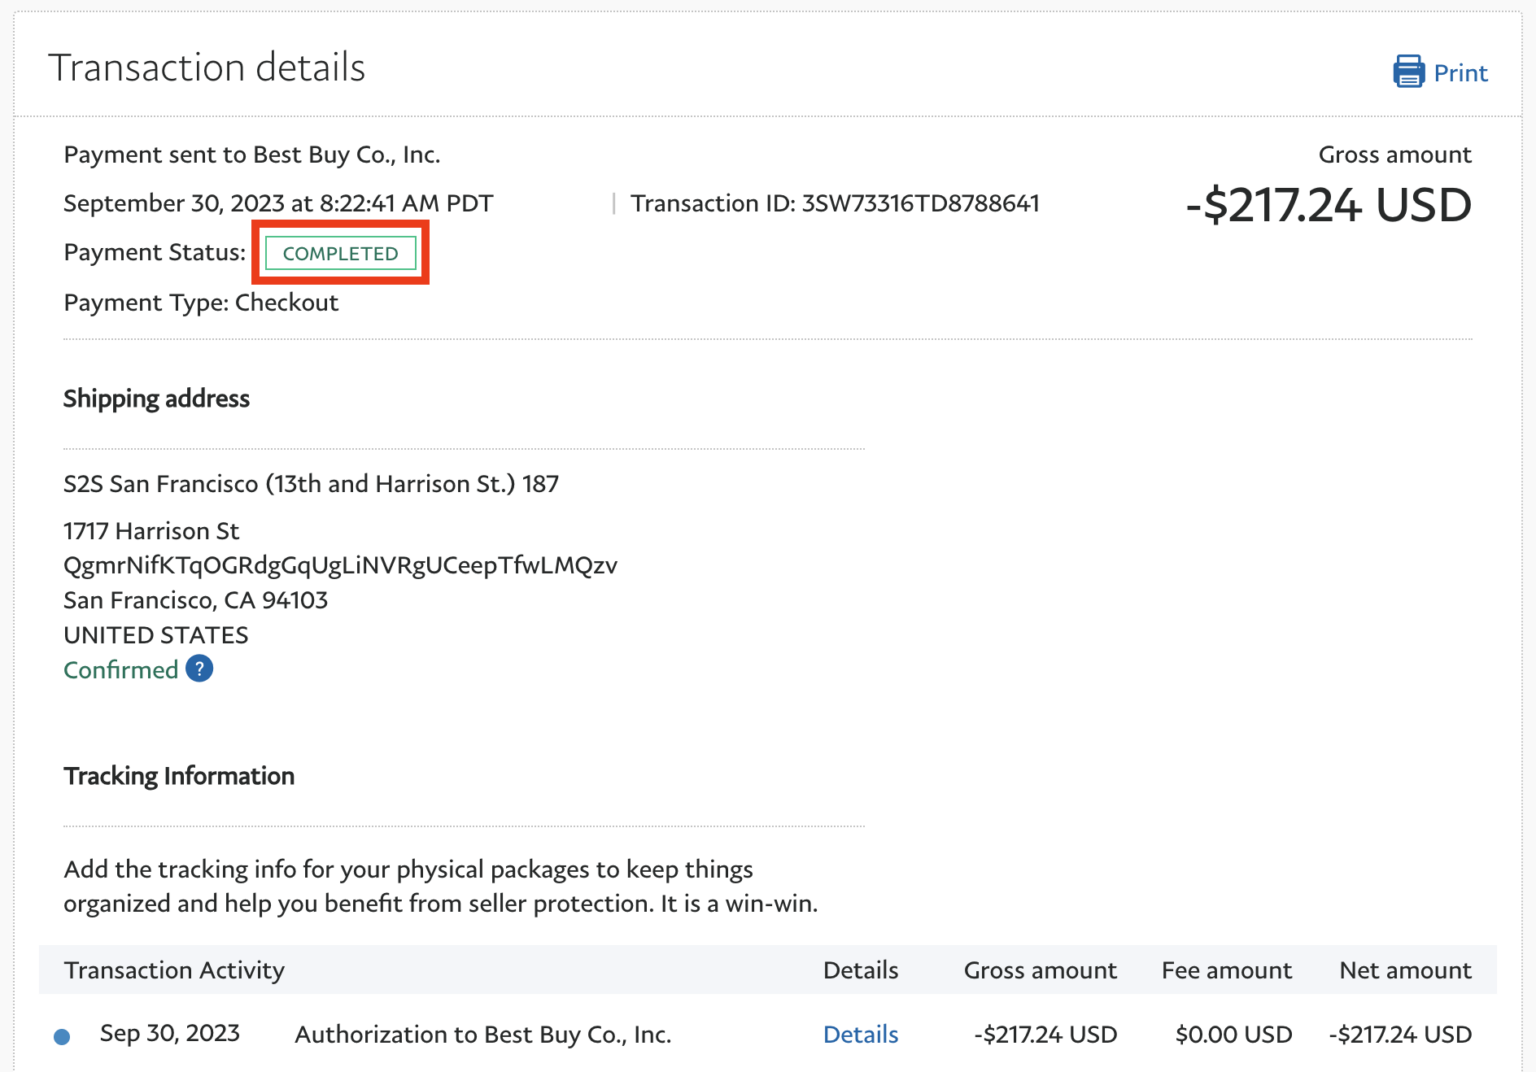Click the printer icon
This screenshot has height=1072, width=1536.
(x=1408, y=72)
